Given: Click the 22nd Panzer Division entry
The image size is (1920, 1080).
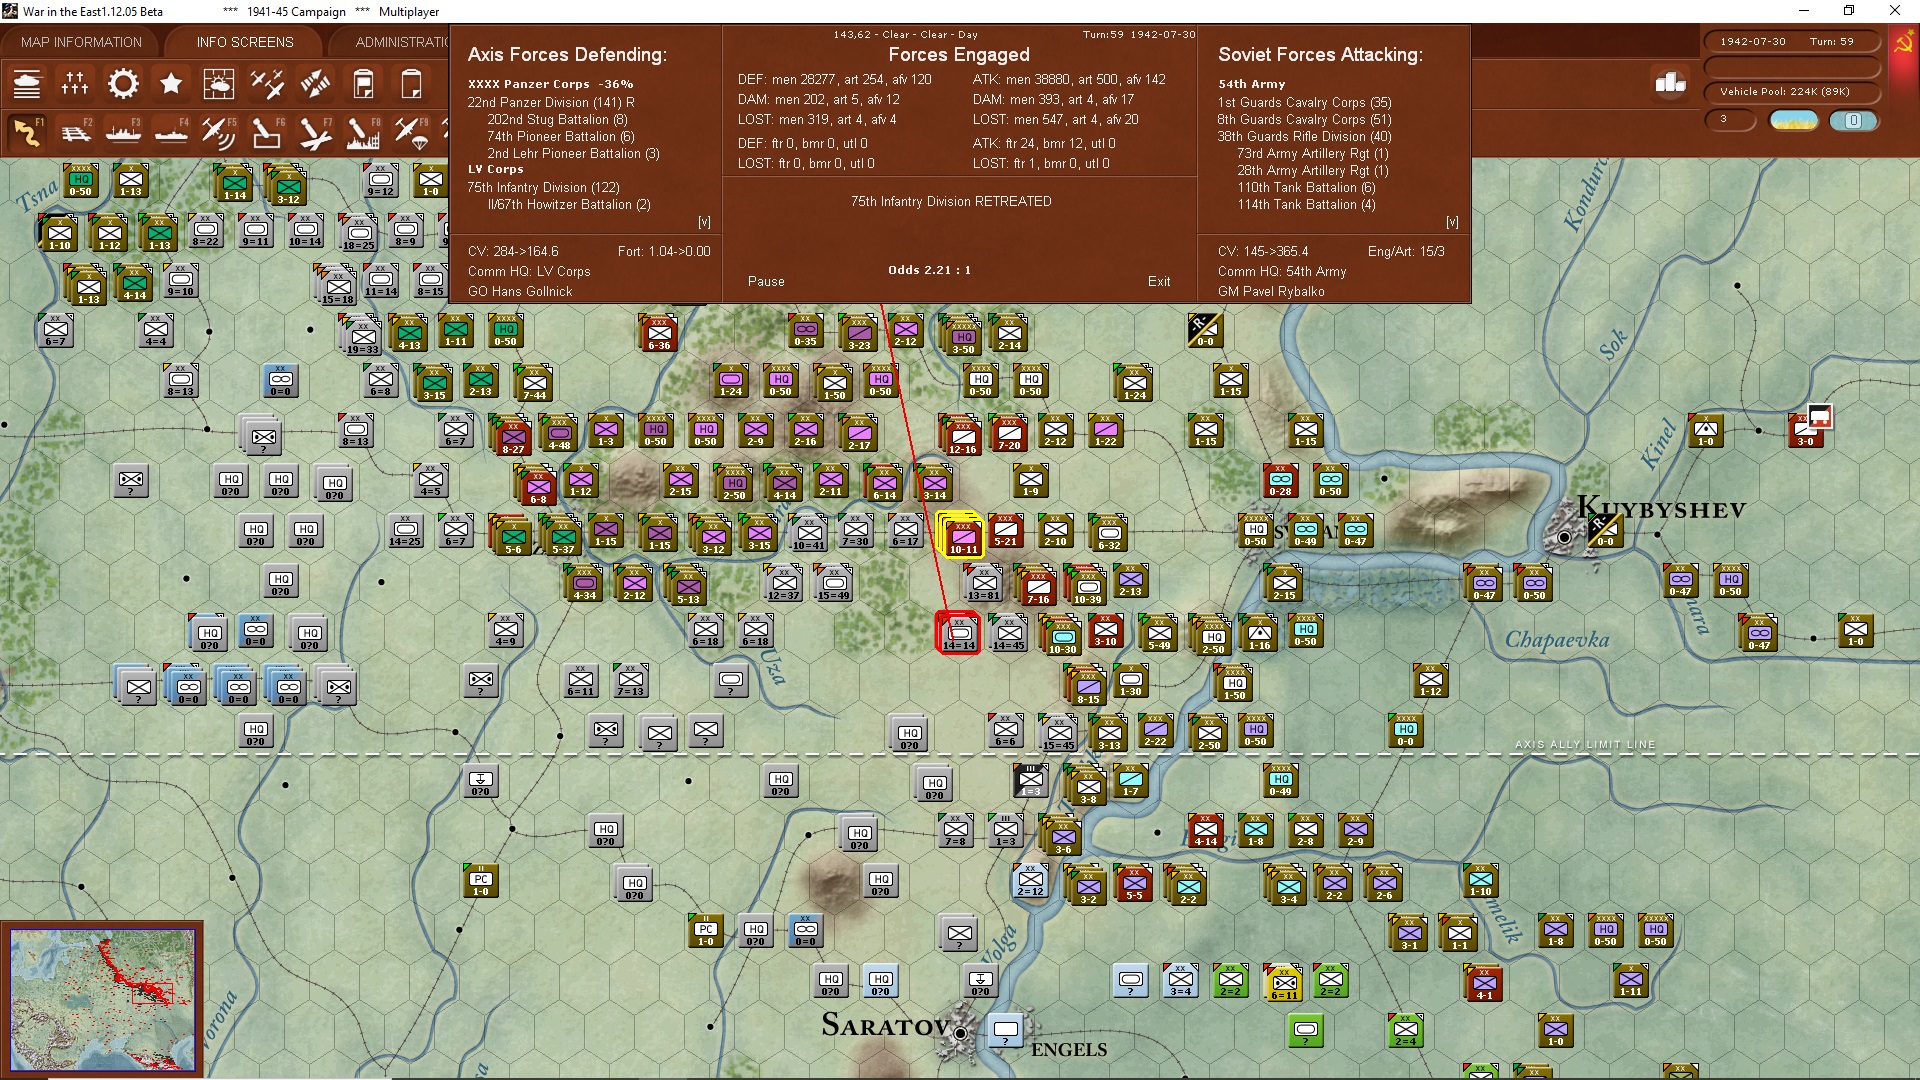Looking at the screenshot, I should (551, 102).
